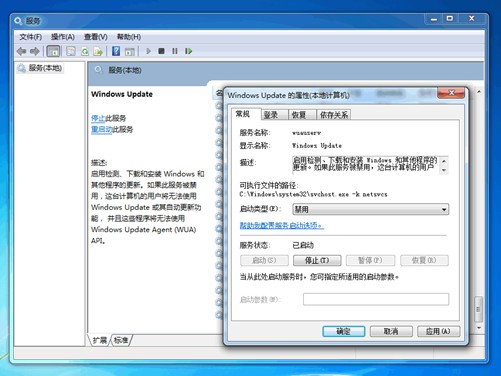Open the 启动类型 dropdown showing 禁用
The width and height of the screenshot is (501, 376).
click(x=370, y=209)
